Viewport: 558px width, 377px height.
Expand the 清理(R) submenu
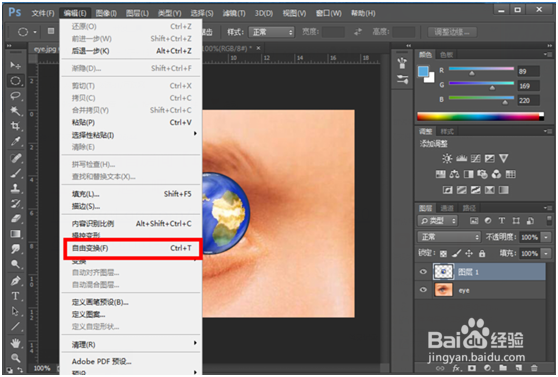coord(131,344)
